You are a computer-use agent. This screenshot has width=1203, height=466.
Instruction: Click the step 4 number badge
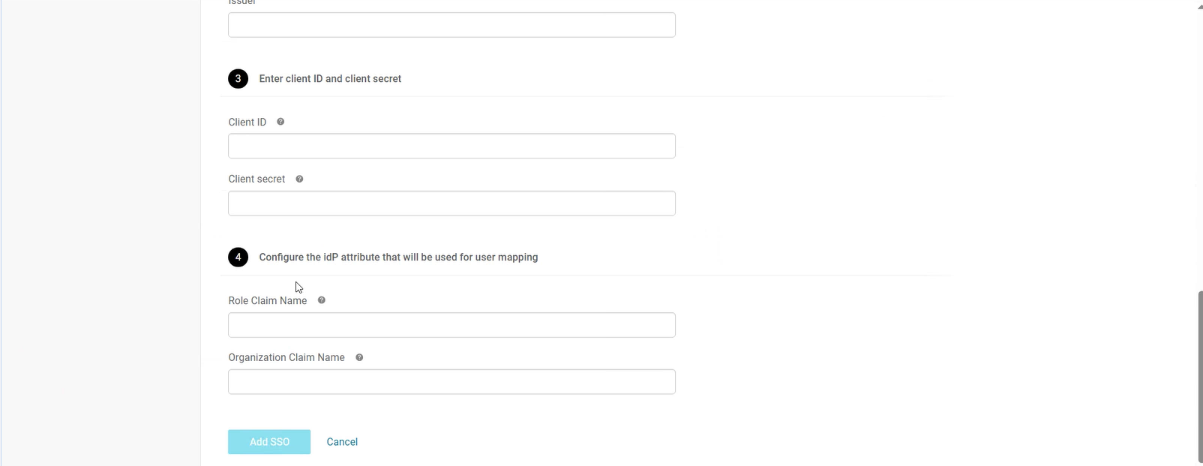[x=238, y=257]
